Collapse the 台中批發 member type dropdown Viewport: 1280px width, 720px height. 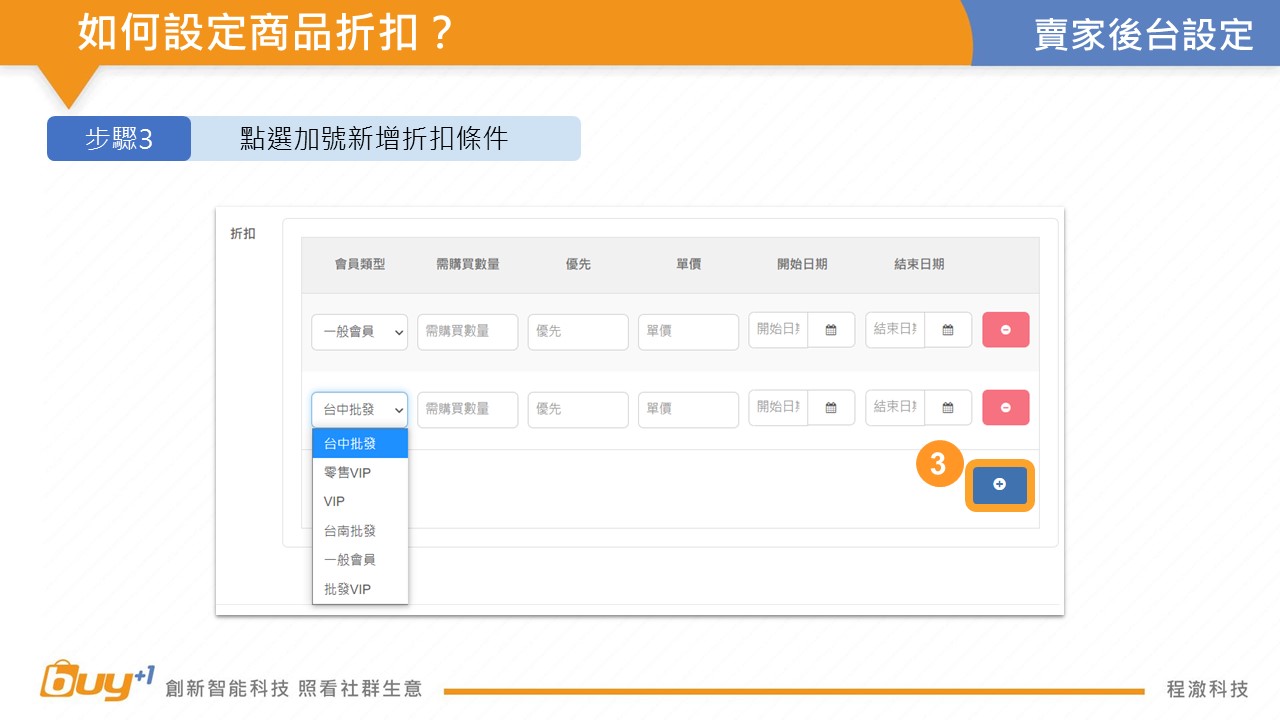pos(359,410)
